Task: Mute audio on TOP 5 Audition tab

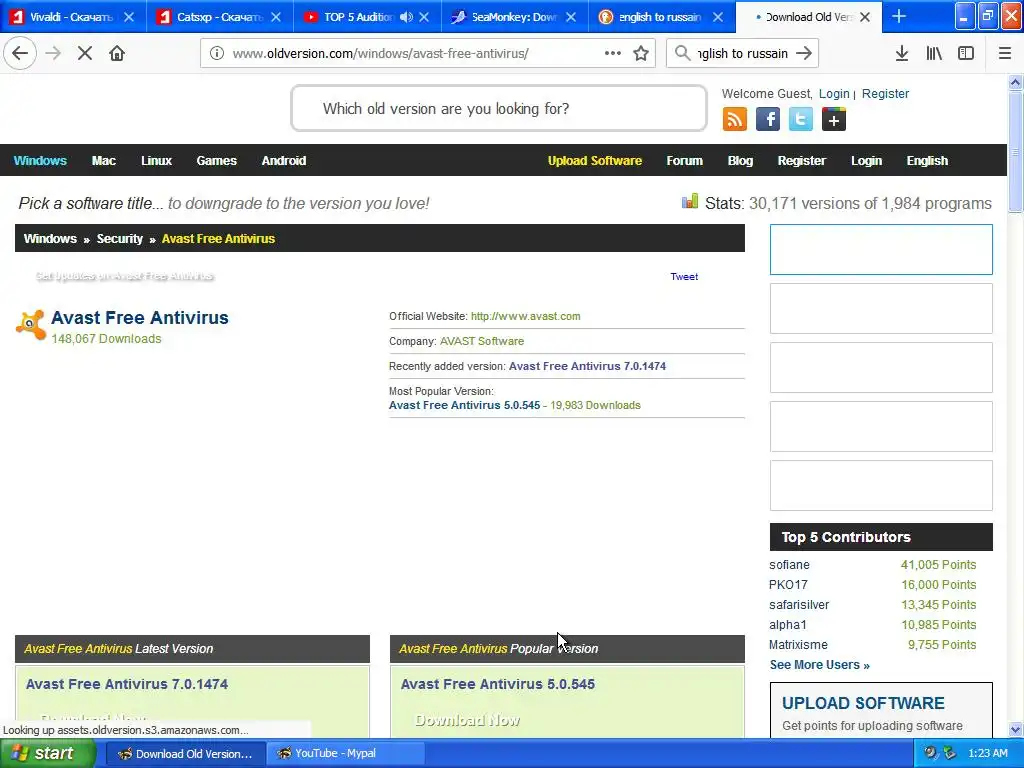Action: (x=406, y=16)
